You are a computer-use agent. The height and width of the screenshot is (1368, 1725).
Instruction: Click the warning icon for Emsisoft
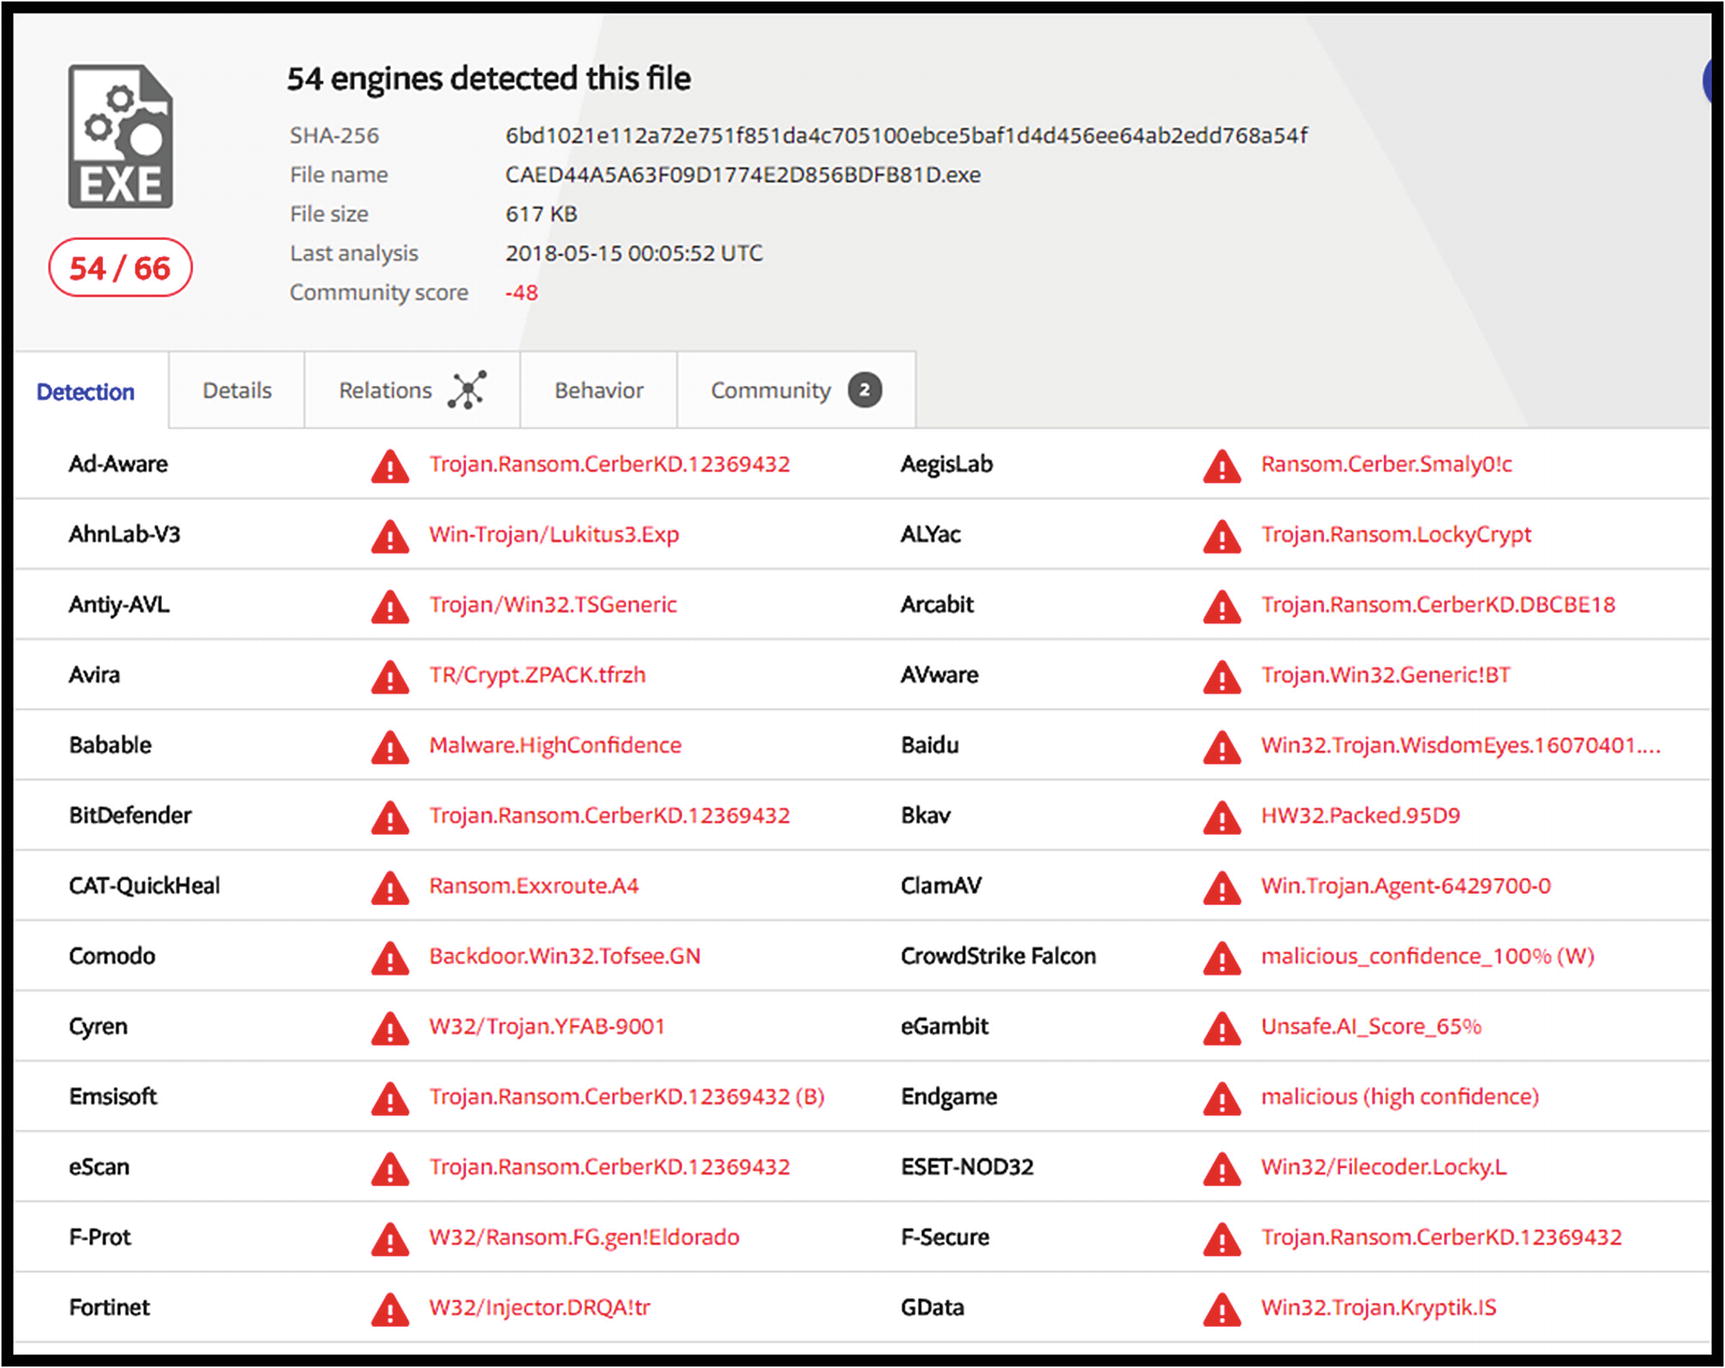pyautogui.click(x=390, y=1098)
